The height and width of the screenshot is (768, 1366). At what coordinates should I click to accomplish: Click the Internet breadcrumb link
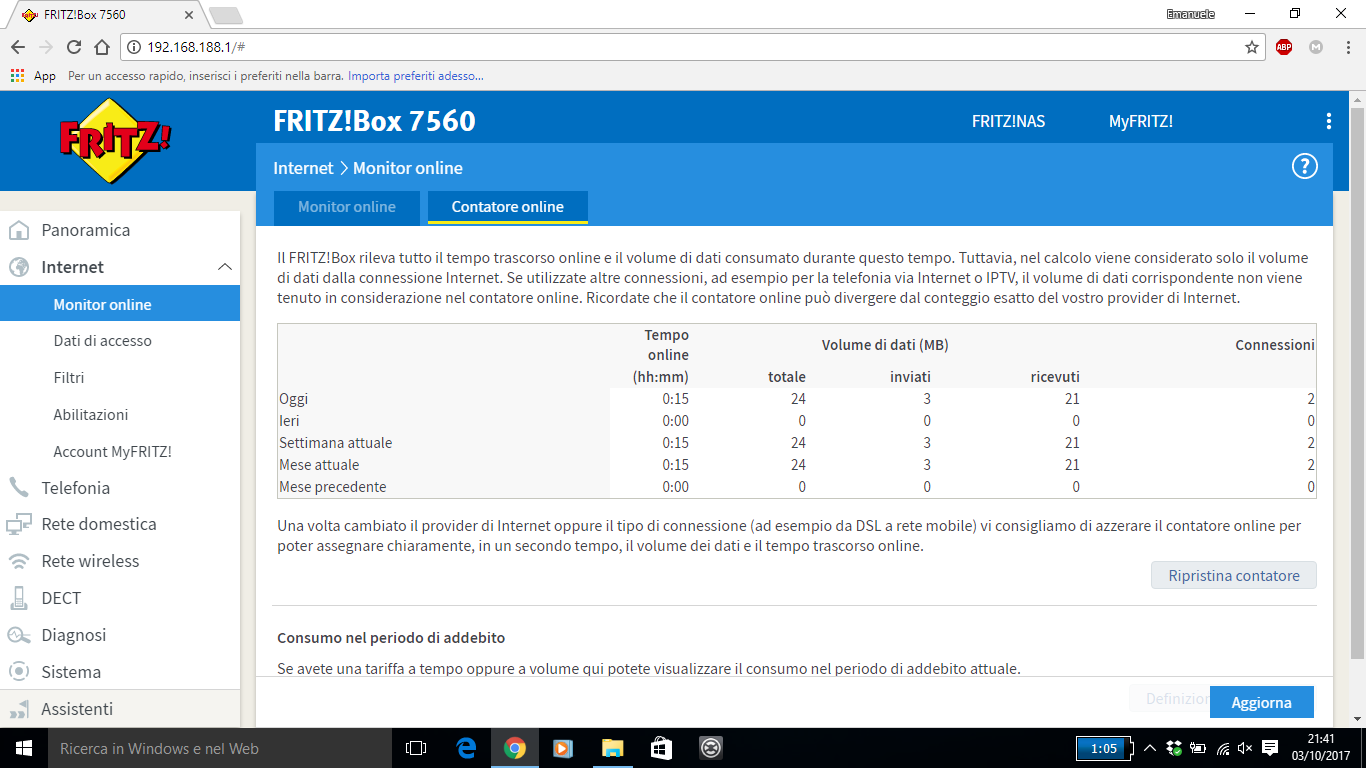[303, 168]
